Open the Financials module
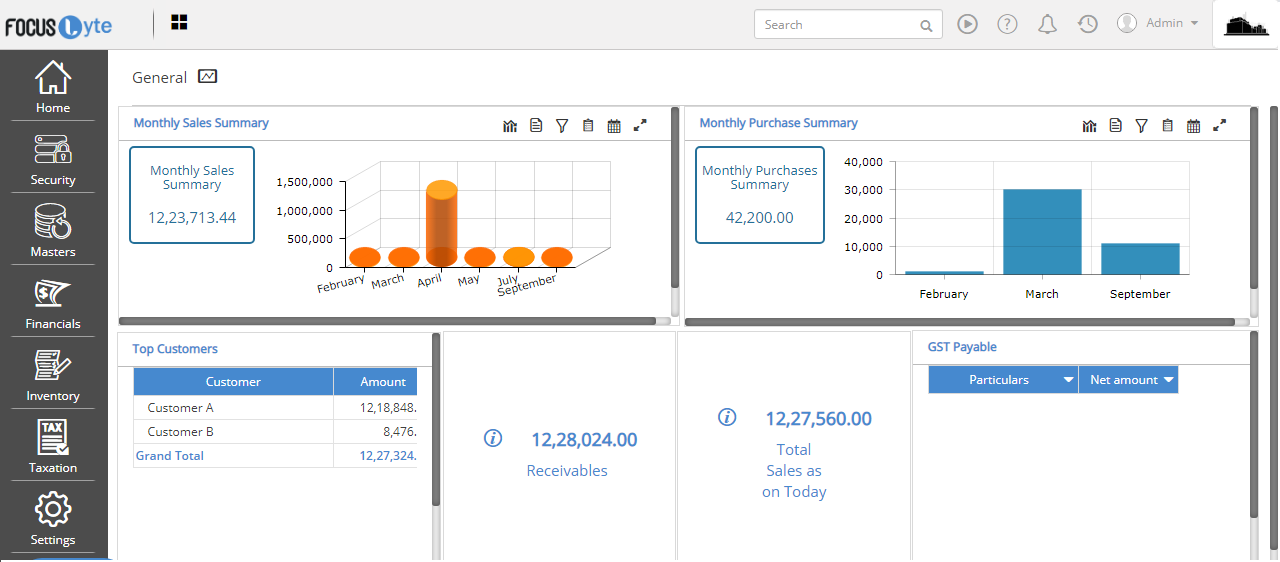Screen dimensions: 1280x562 [x=53, y=303]
